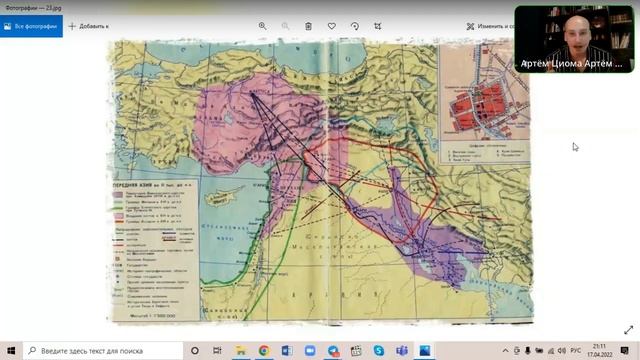The width and height of the screenshot is (640, 360).
Task: Select the Photos app on taskbar
Action: pyautogui.click(x=425, y=351)
